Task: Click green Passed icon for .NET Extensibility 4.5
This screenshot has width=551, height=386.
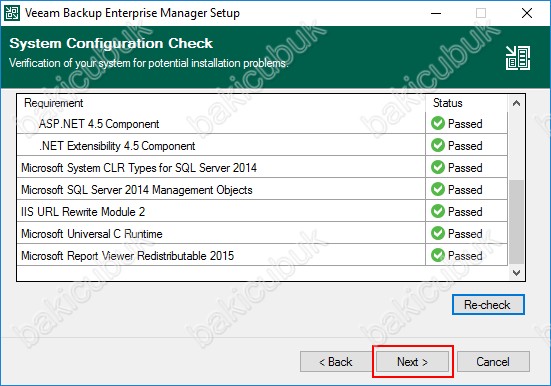Action: (x=438, y=145)
